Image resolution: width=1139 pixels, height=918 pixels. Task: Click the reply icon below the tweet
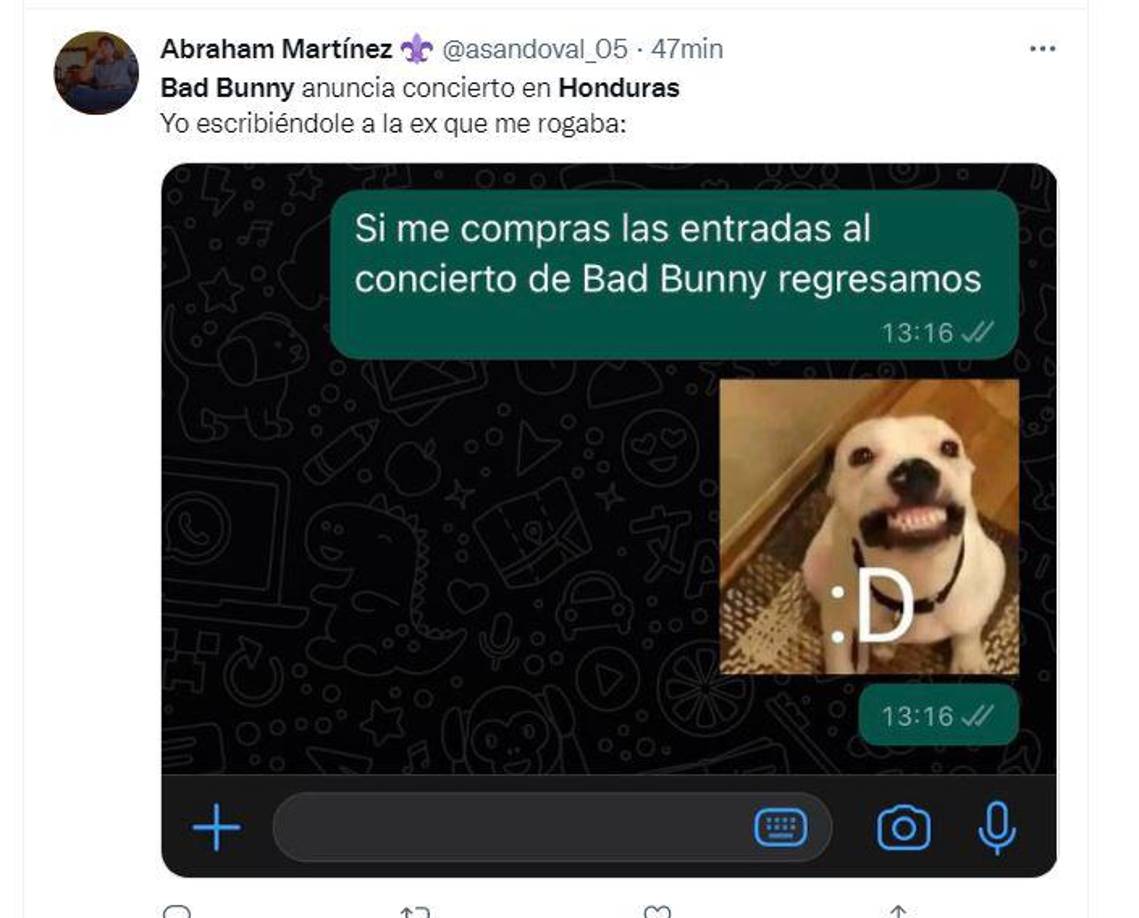click(x=177, y=911)
